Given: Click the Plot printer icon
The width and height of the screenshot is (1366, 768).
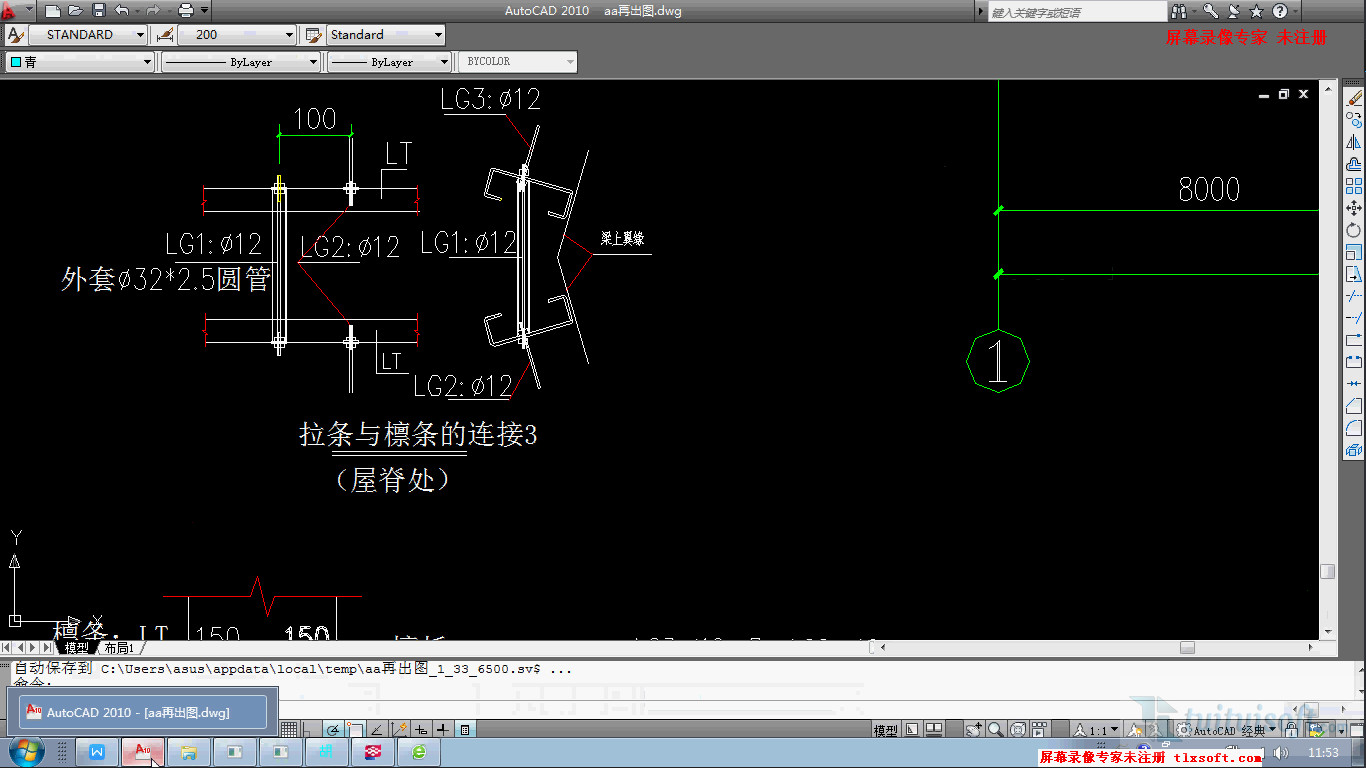Looking at the screenshot, I should pyautogui.click(x=186, y=11).
